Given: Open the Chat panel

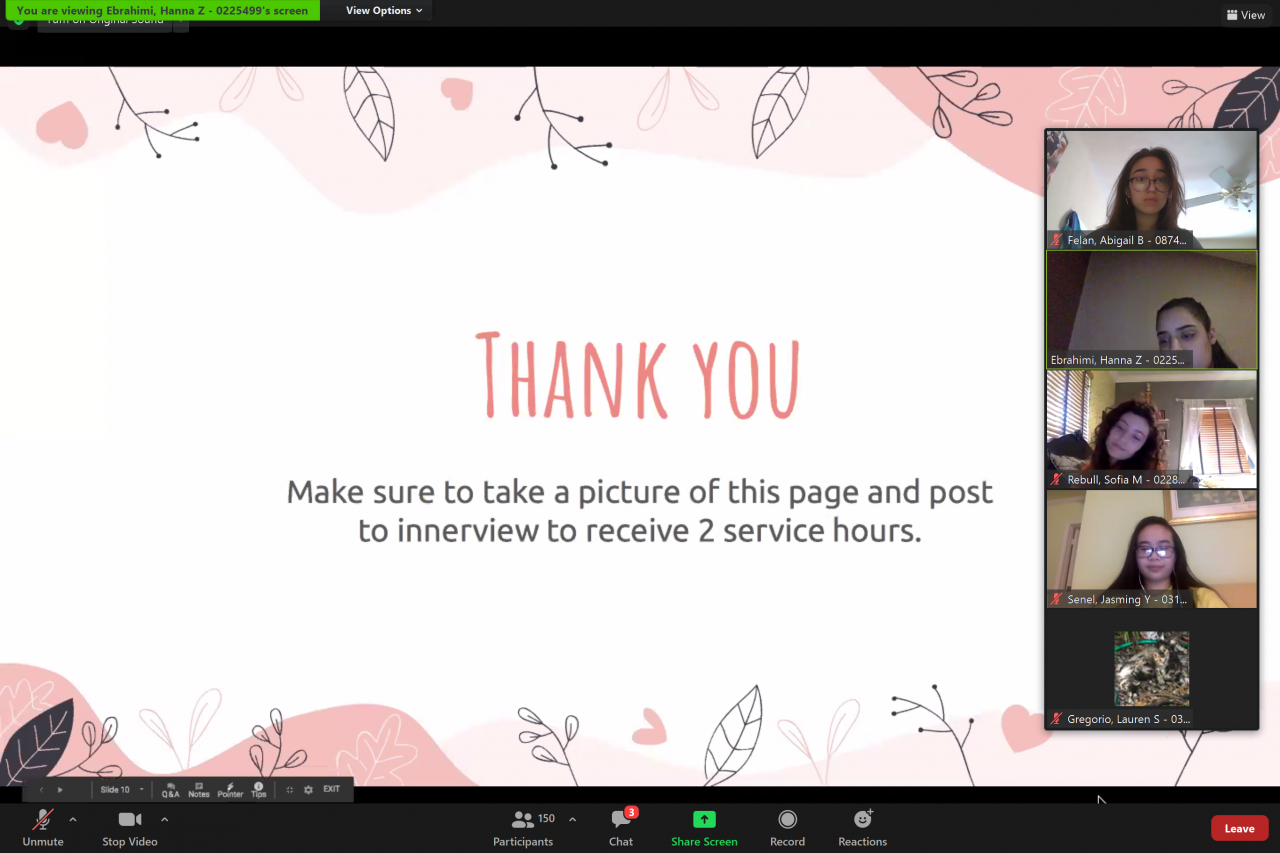Looking at the screenshot, I should 621,828.
